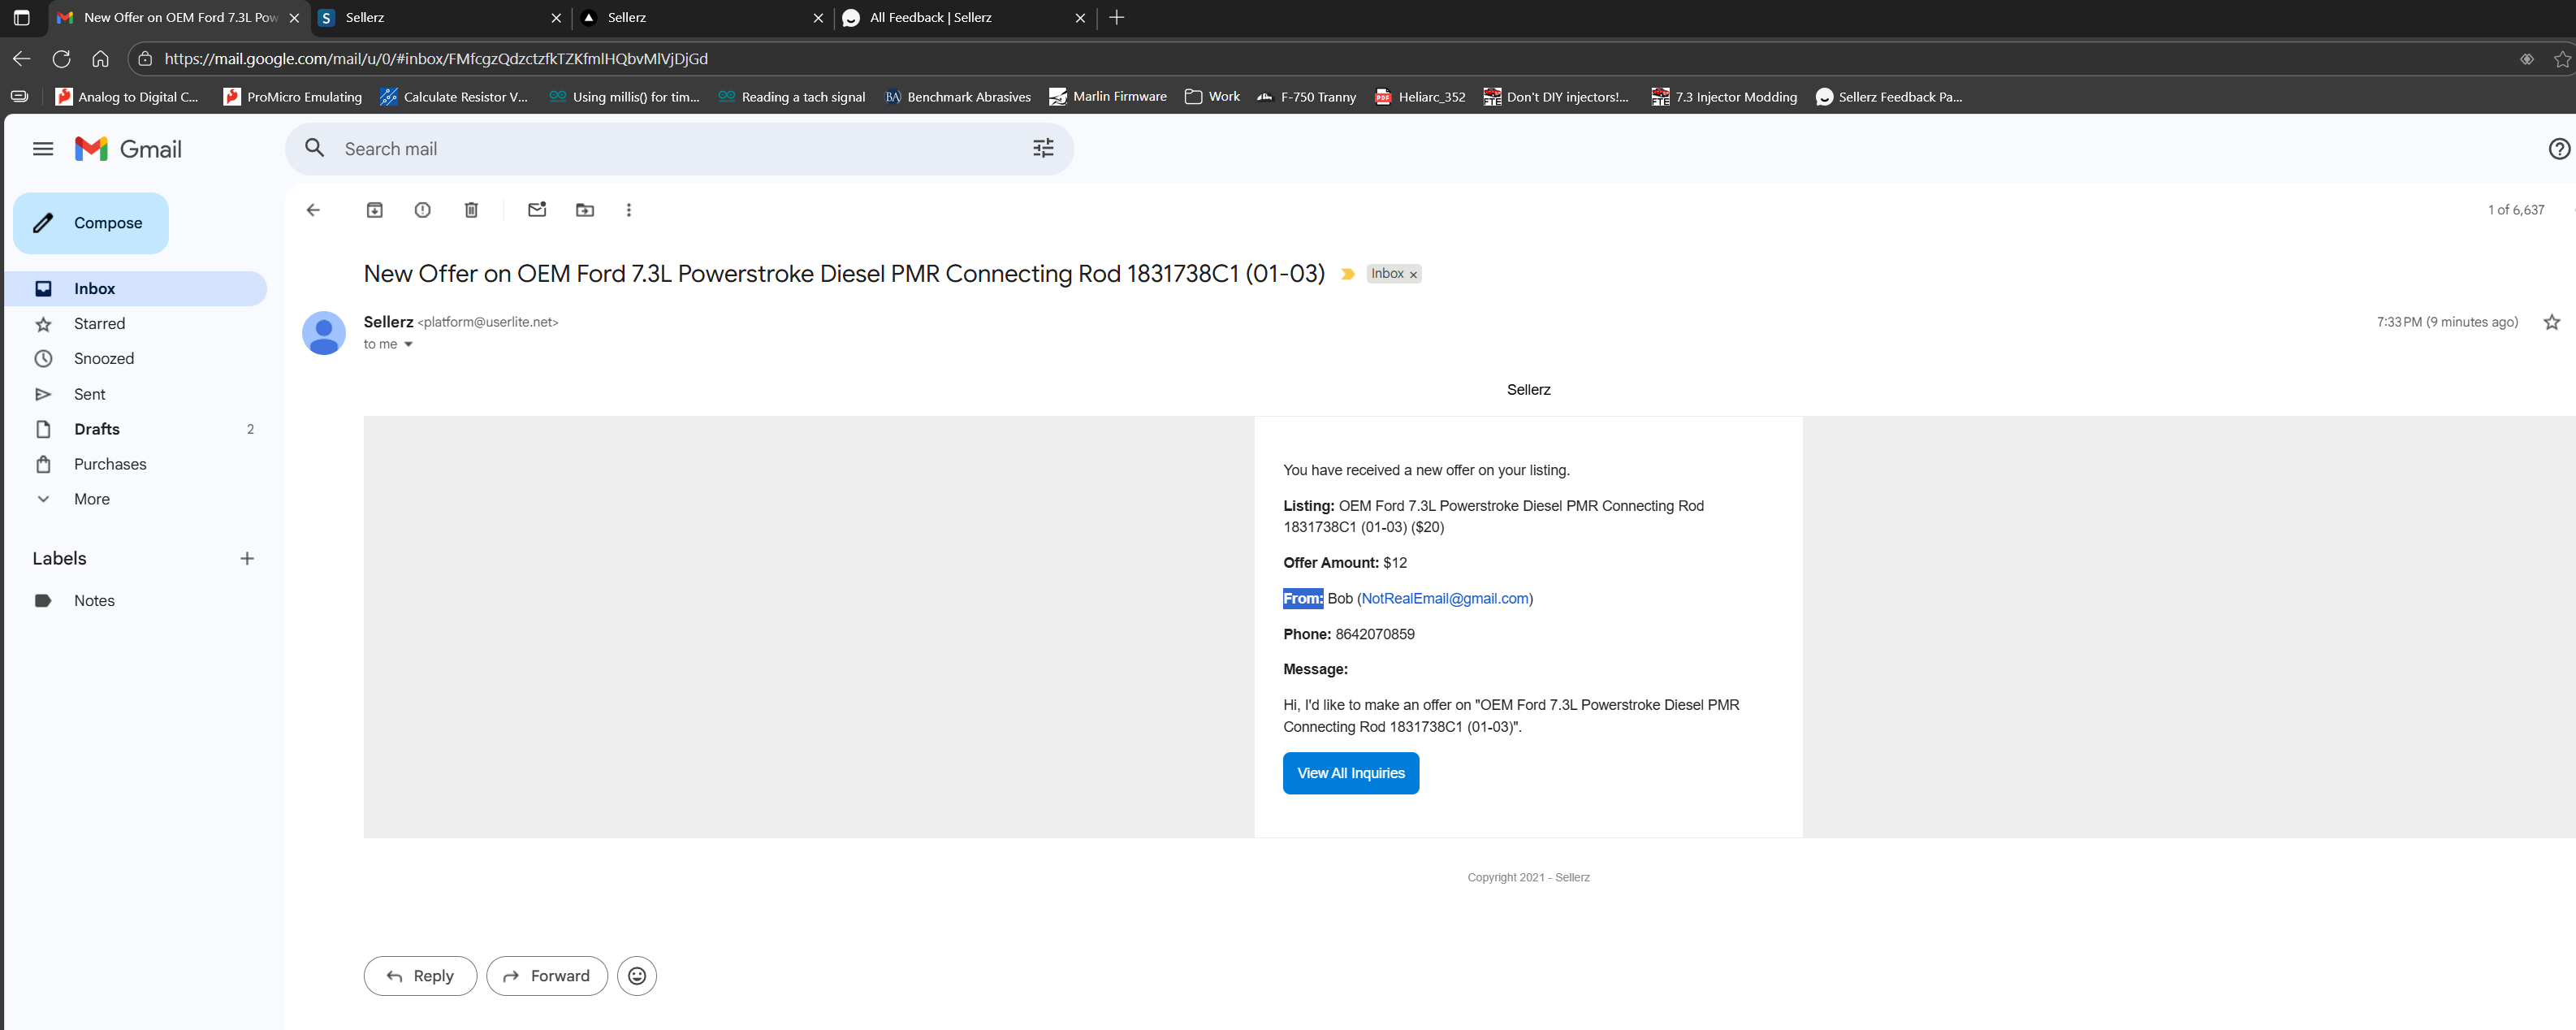Delete the email with the trash icon
Viewport: 2576px width, 1030px height.
pos(471,210)
